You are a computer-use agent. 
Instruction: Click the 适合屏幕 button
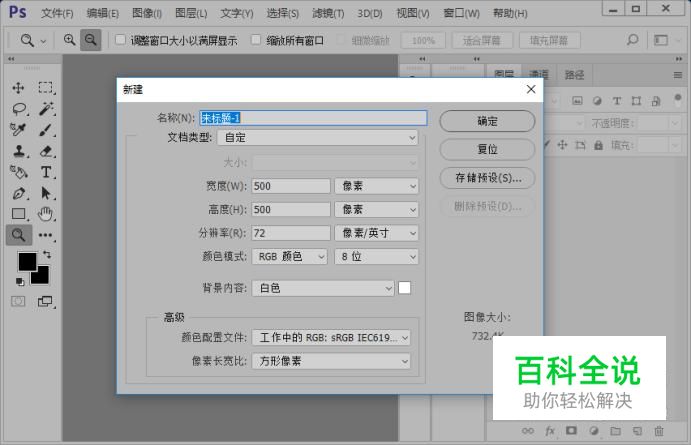(x=482, y=41)
